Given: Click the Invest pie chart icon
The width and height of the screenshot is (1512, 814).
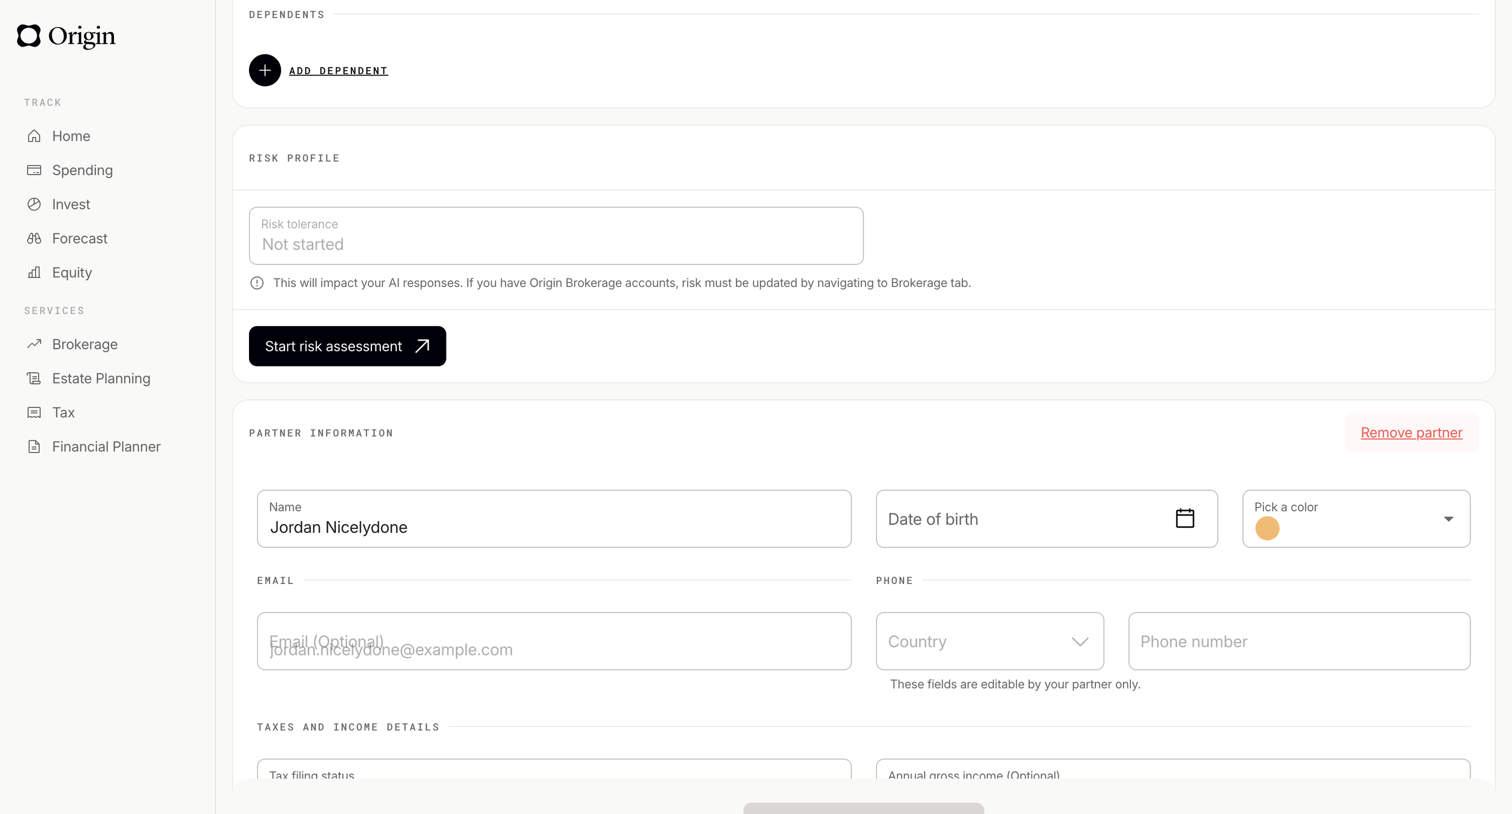Looking at the screenshot, I should [34, 204].
